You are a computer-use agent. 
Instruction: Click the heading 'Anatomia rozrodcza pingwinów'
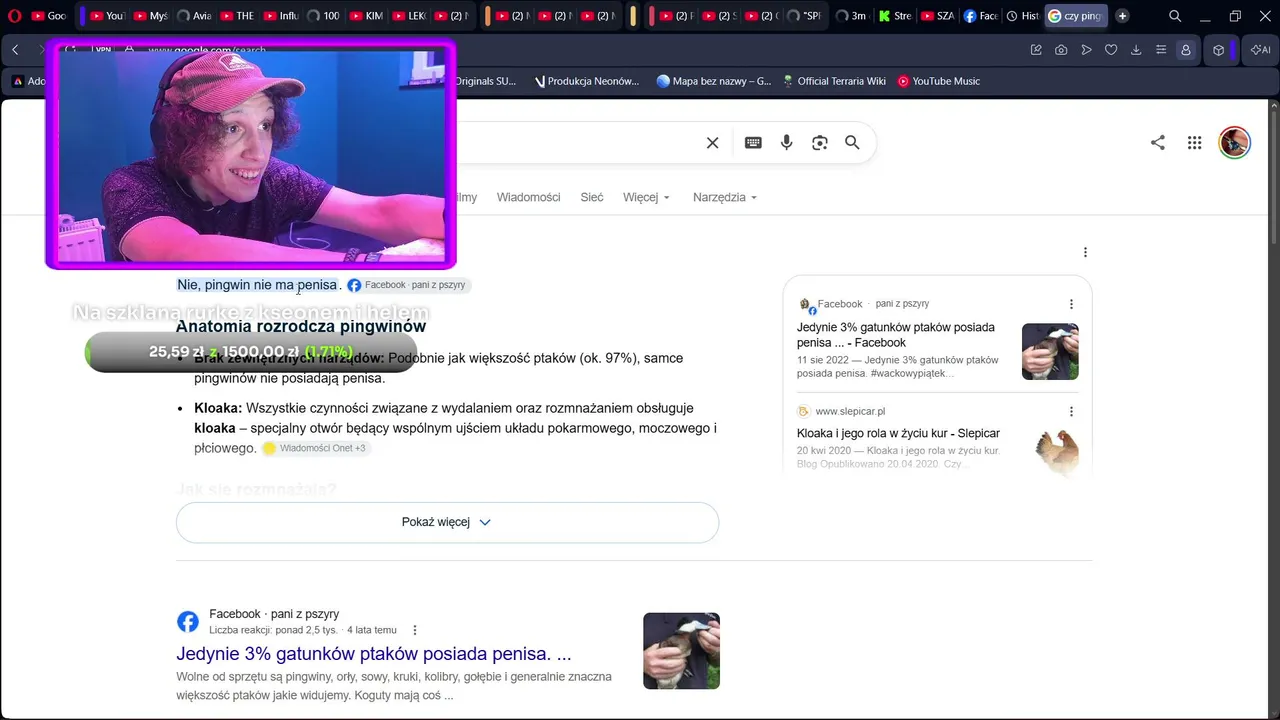[301, 326]
